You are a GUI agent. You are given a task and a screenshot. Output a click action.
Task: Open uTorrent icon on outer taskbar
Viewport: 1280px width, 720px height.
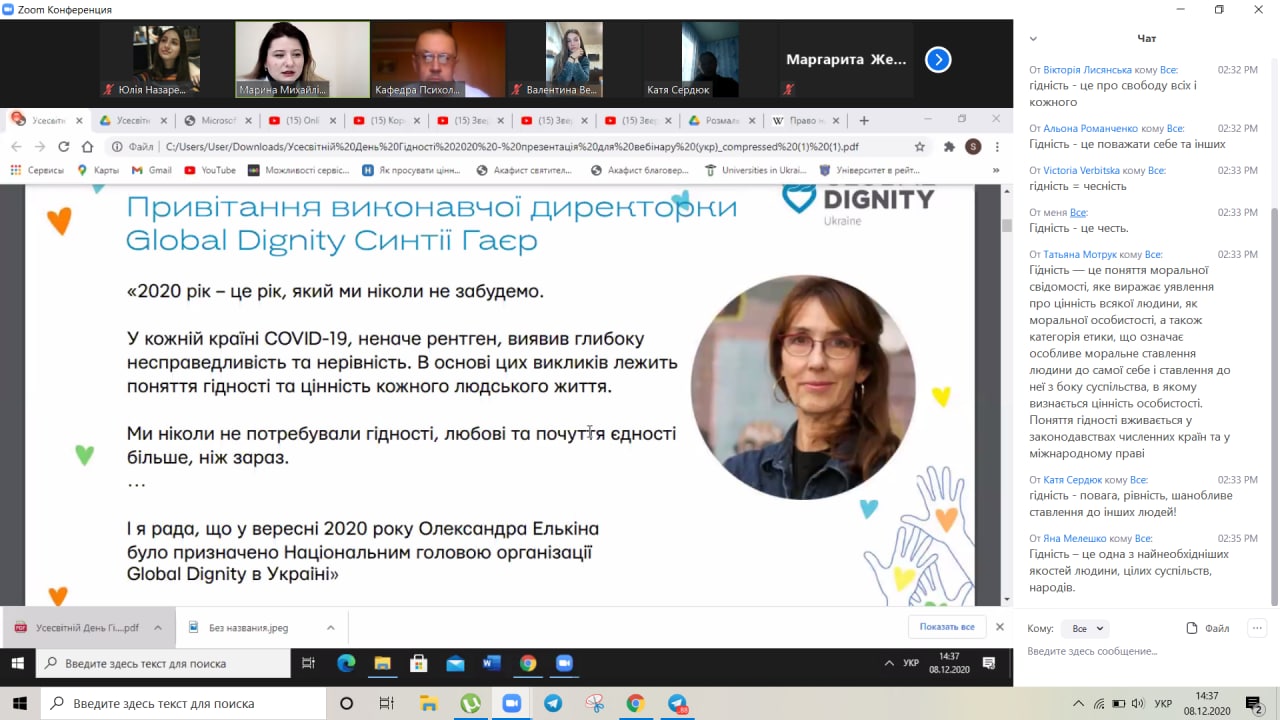click(470, 703)
